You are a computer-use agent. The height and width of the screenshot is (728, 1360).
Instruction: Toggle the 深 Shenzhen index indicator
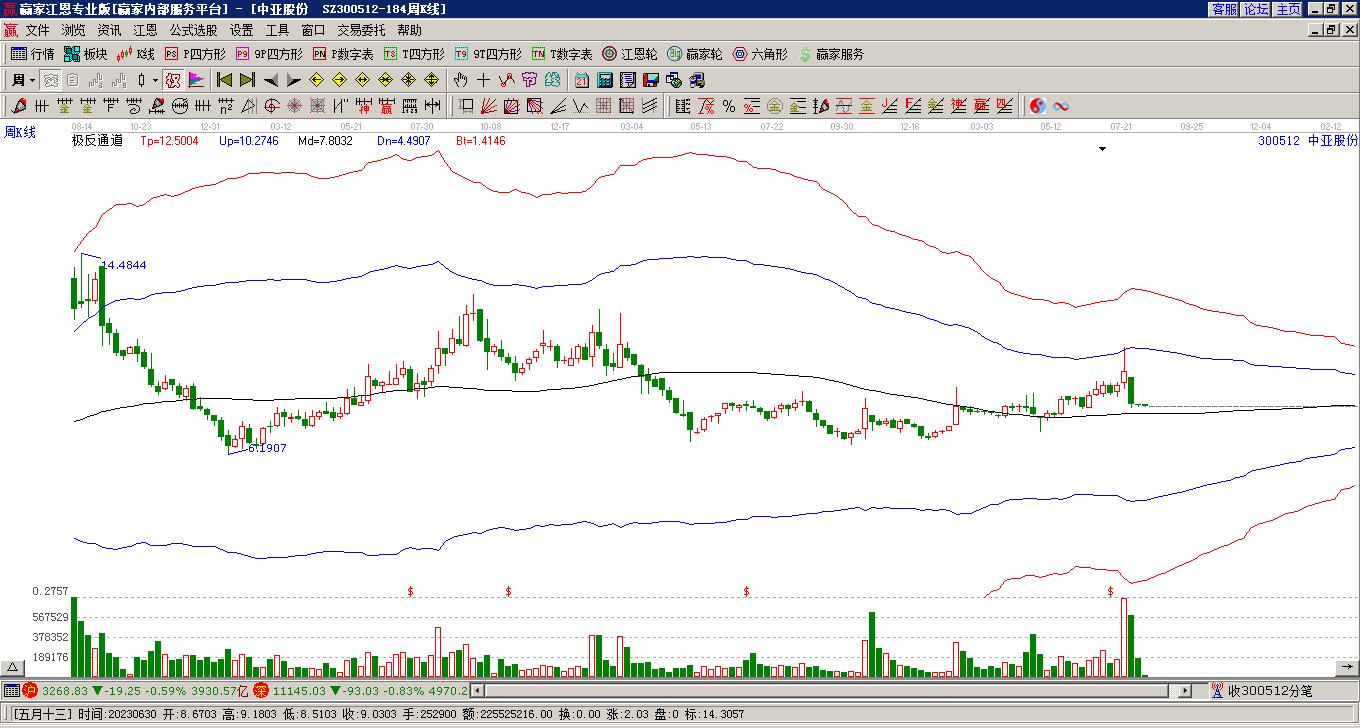click(261, 690)
